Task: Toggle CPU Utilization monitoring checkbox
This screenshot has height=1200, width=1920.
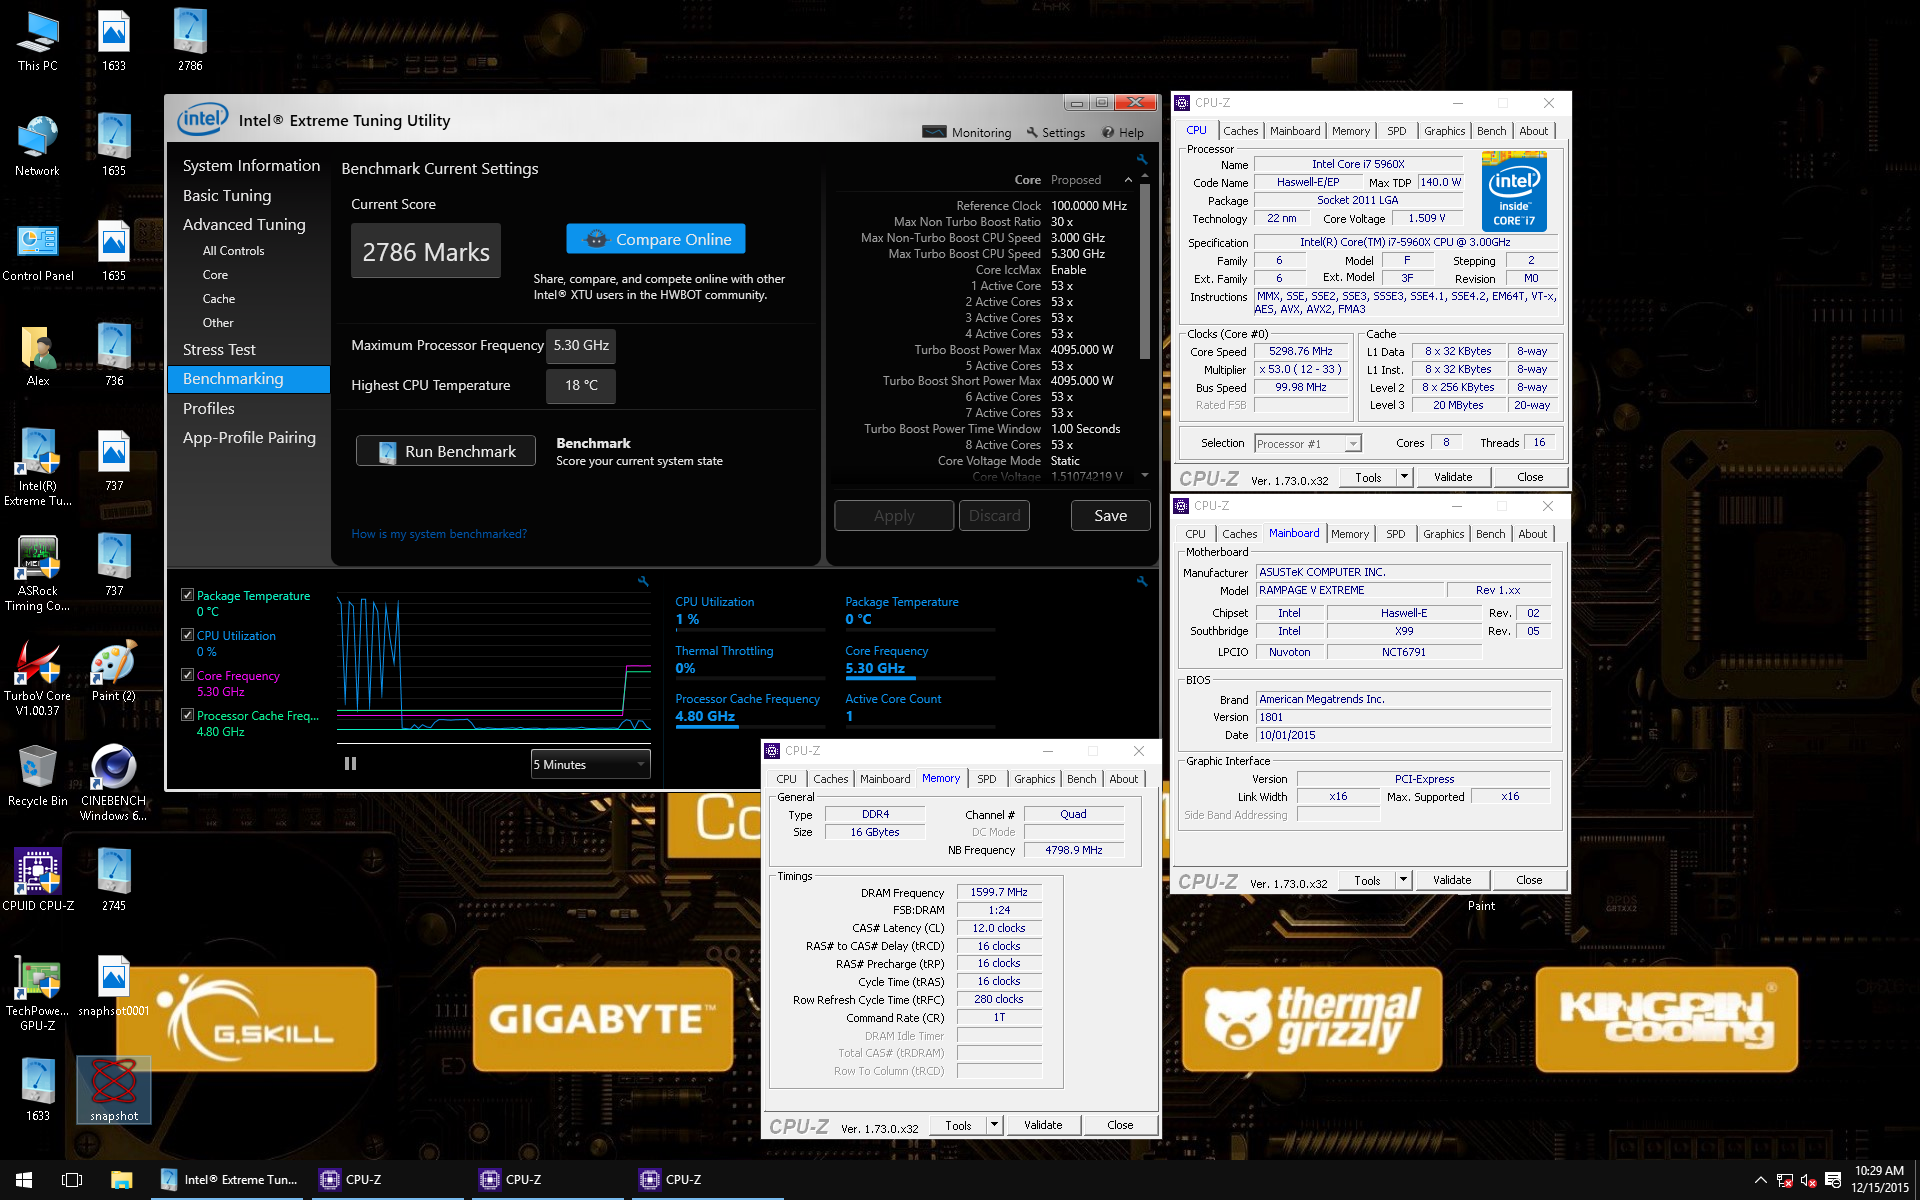Action: coord(187,635)
